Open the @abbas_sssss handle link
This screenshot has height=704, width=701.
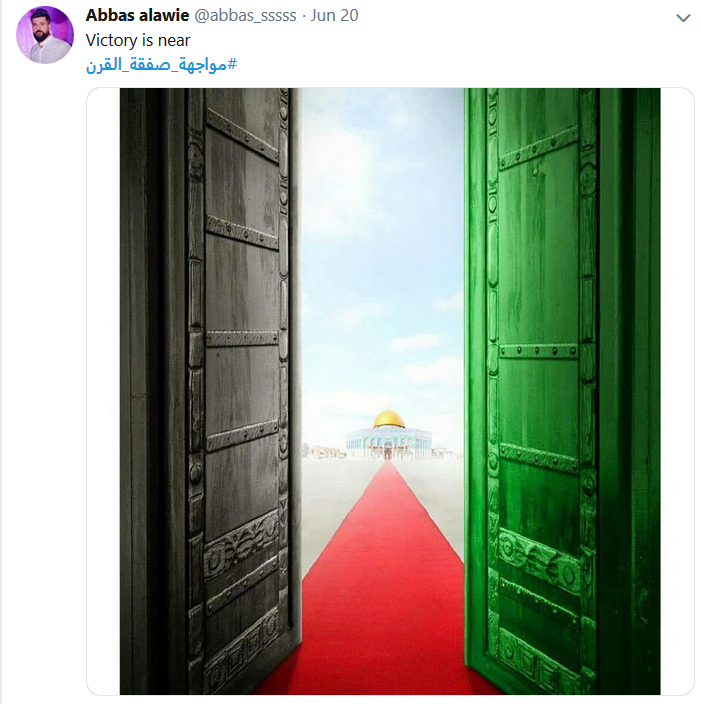point(245,16)
